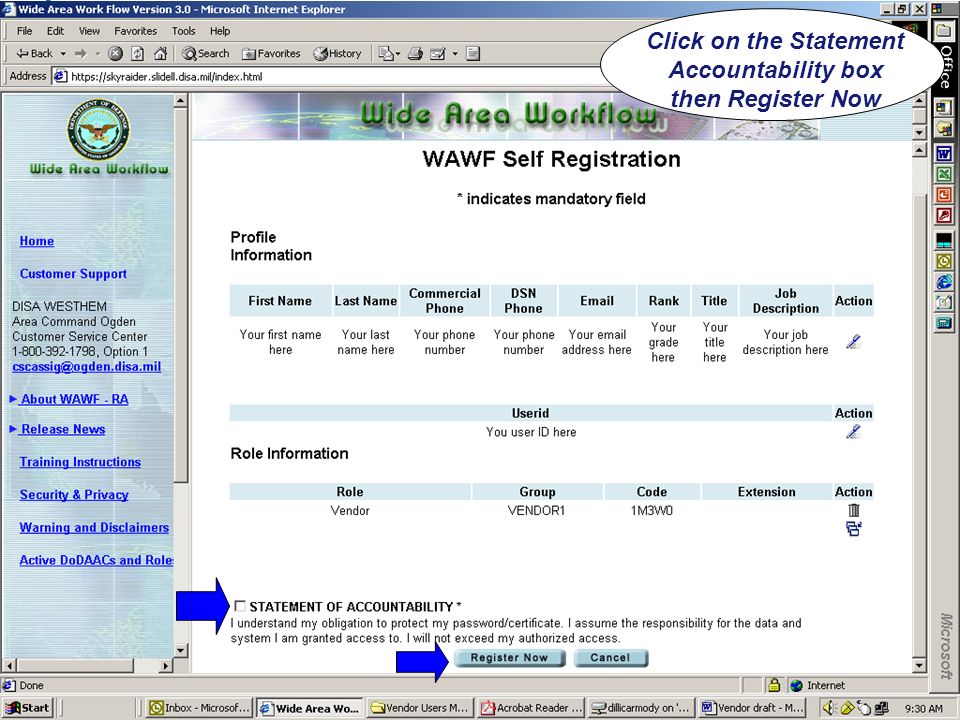Click the Start button on the taskbar

27,708
